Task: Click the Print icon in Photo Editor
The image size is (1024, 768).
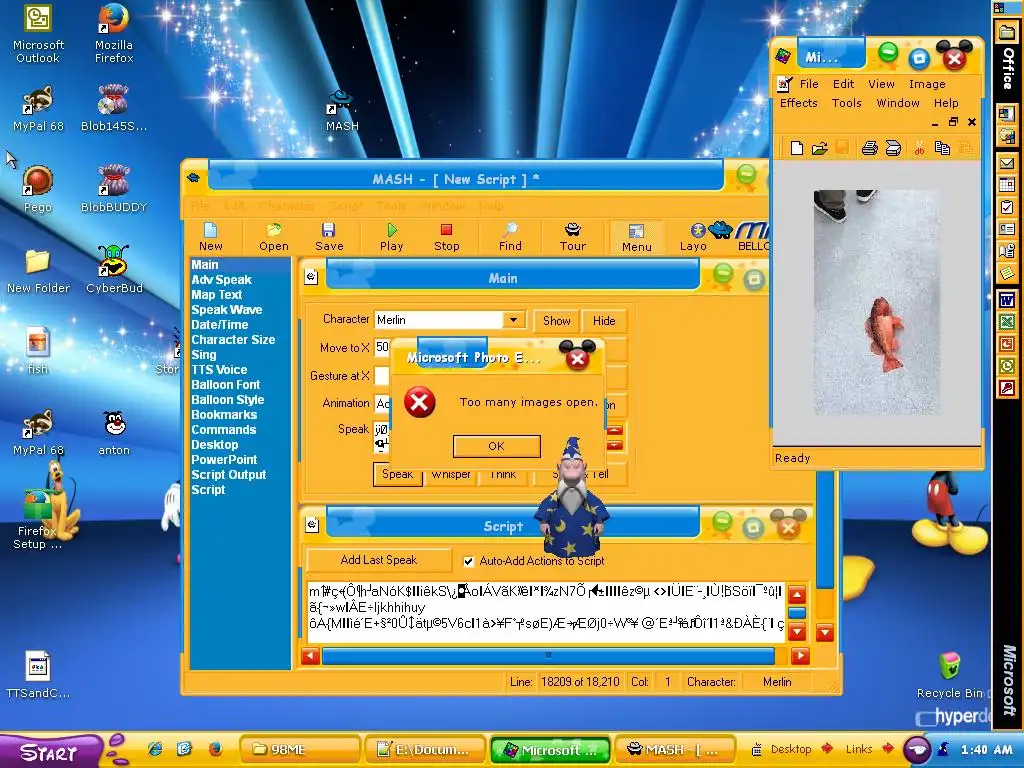Action: pyautogui.click(x=869, y=148)
